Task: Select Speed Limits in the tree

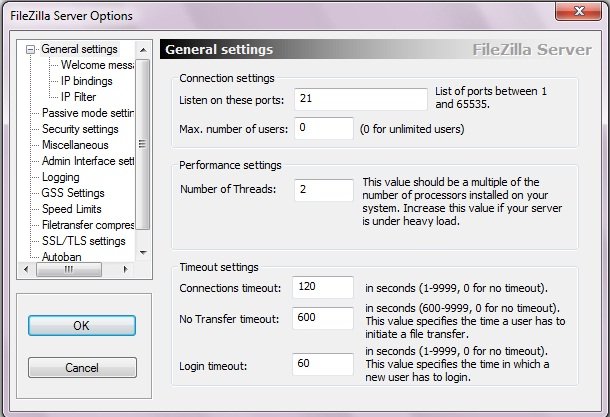Action: (73, 209)
